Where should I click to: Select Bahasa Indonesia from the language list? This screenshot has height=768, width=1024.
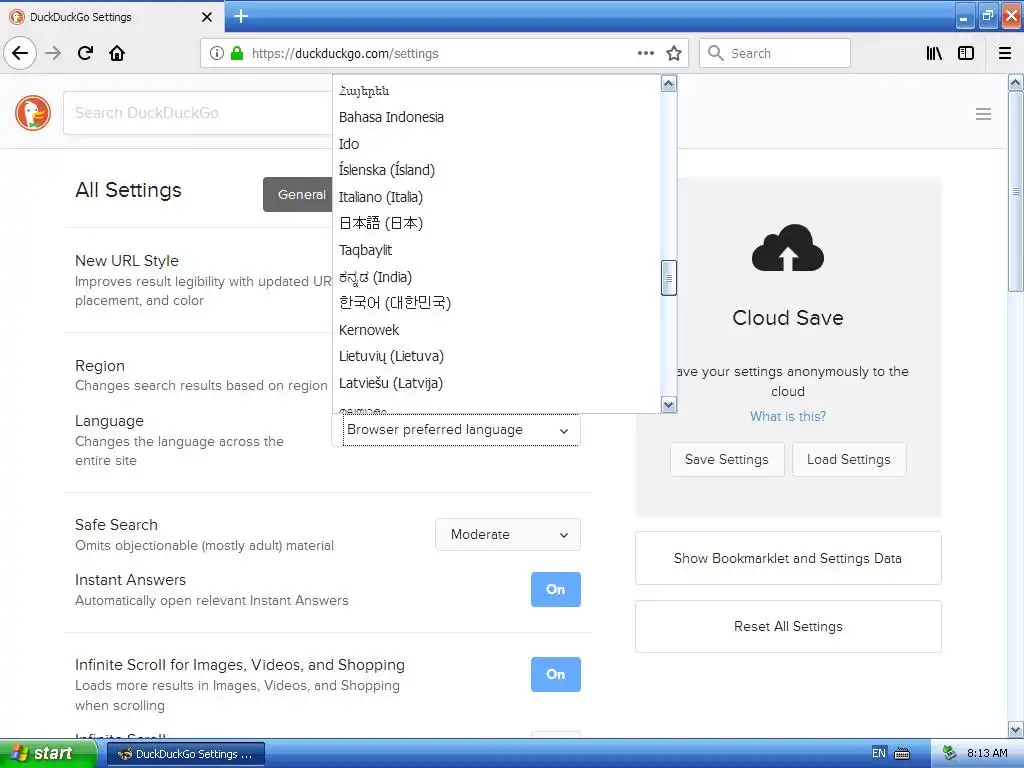tap(496, 117)
